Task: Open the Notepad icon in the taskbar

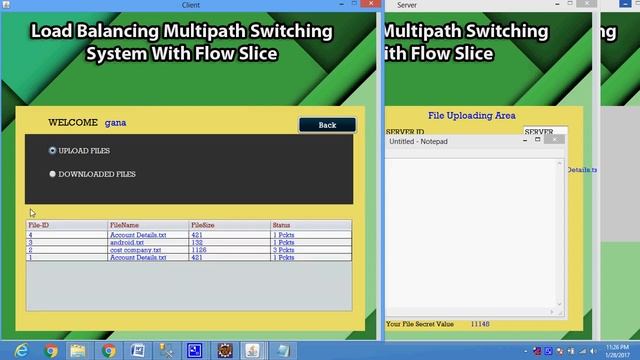Action: (x=282, y=351)
